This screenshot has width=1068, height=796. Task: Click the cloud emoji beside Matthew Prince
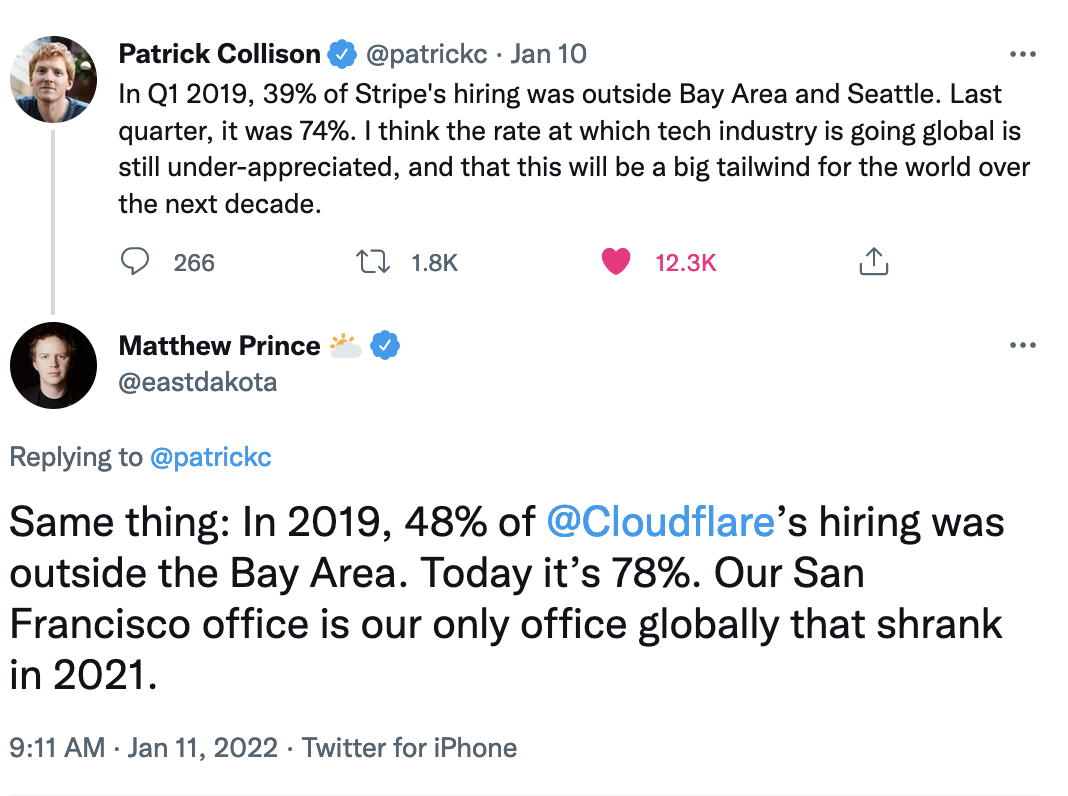coord(345,346)
